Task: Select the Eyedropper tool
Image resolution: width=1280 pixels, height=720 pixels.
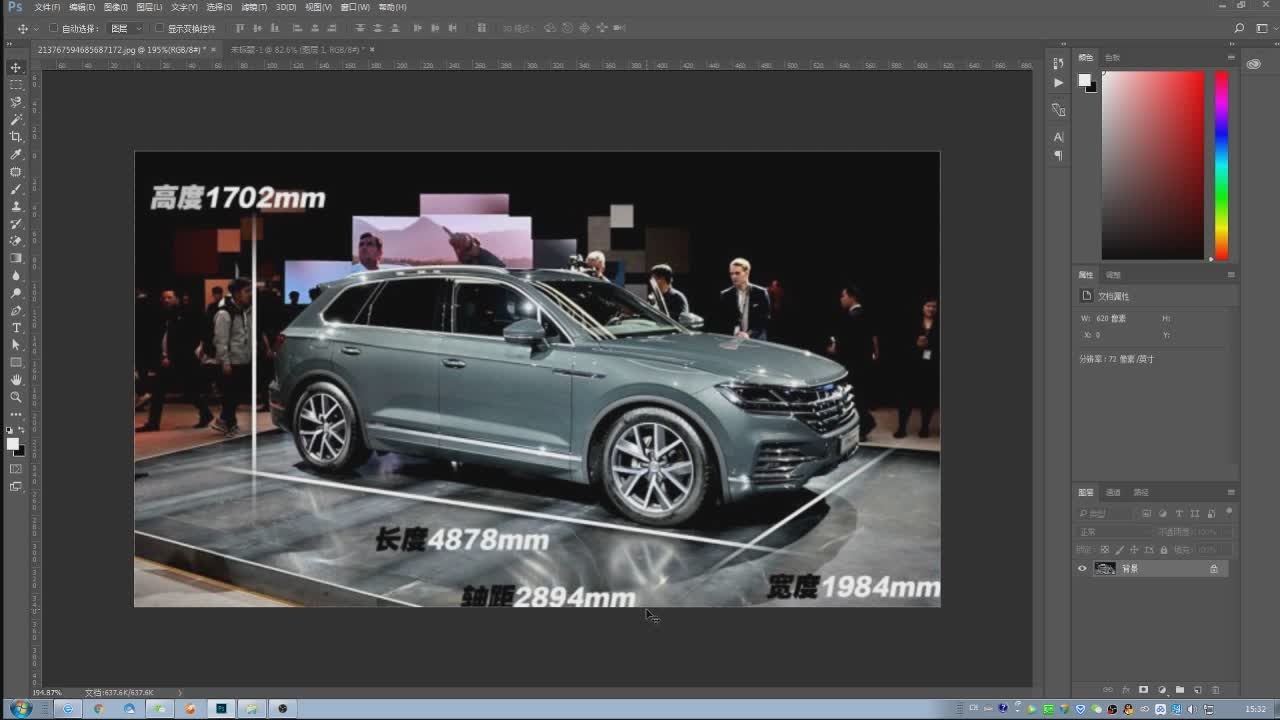Action: point(16,154)
